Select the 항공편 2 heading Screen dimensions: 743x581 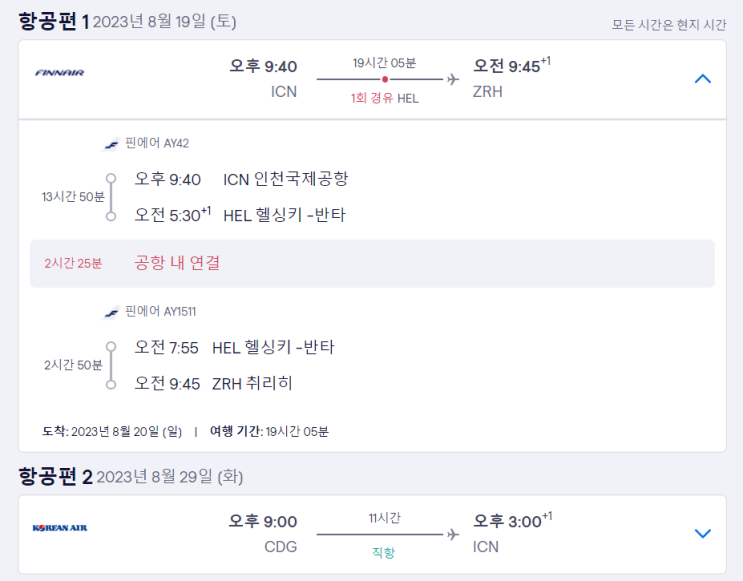55,476
